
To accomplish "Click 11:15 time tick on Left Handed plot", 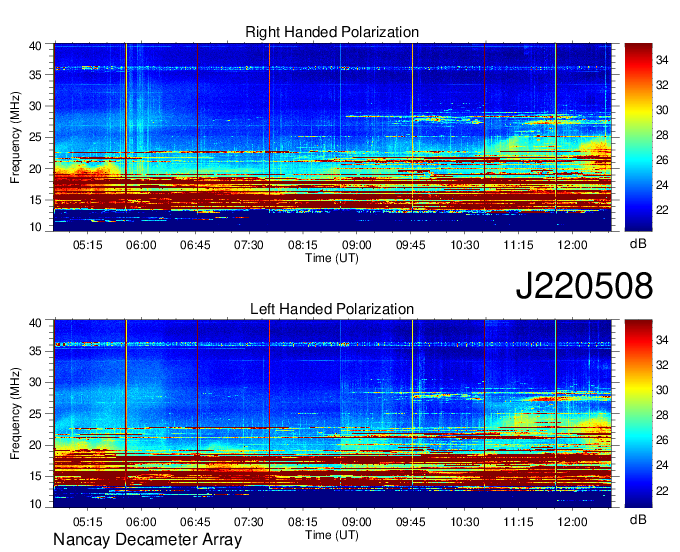I will pos(518,522).
